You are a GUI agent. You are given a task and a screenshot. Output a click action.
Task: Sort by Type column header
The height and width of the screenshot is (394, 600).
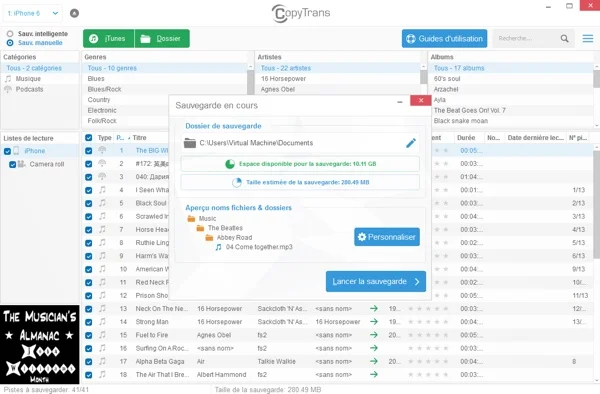click(104, 138)
